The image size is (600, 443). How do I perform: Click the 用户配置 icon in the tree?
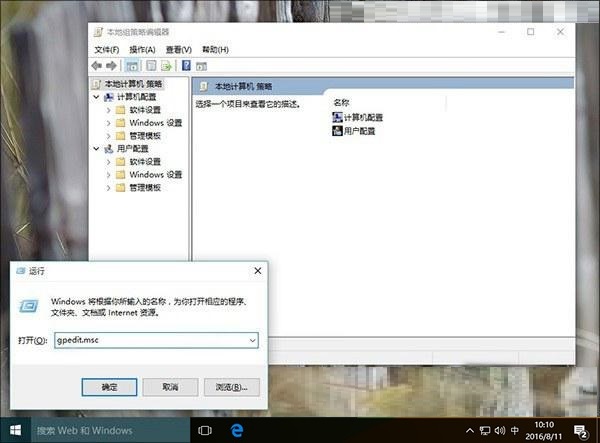point(109,148)
